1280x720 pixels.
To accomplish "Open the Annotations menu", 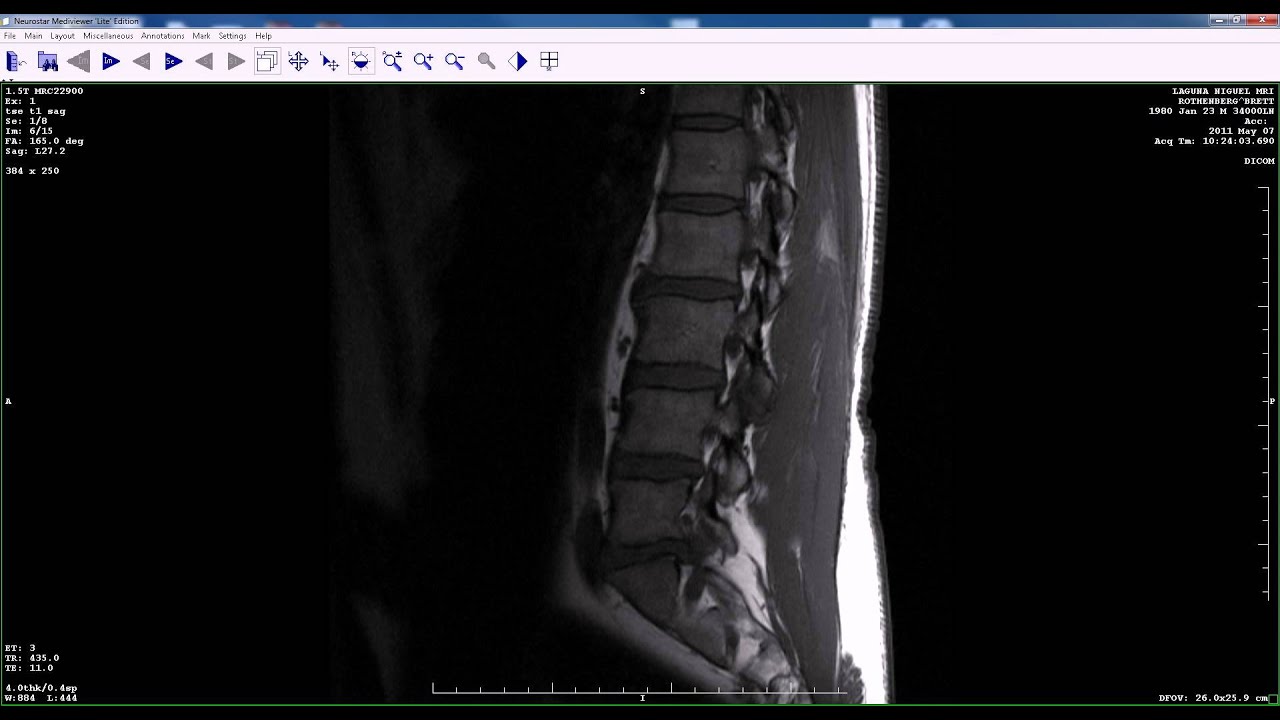I will (x=162, y=36).
